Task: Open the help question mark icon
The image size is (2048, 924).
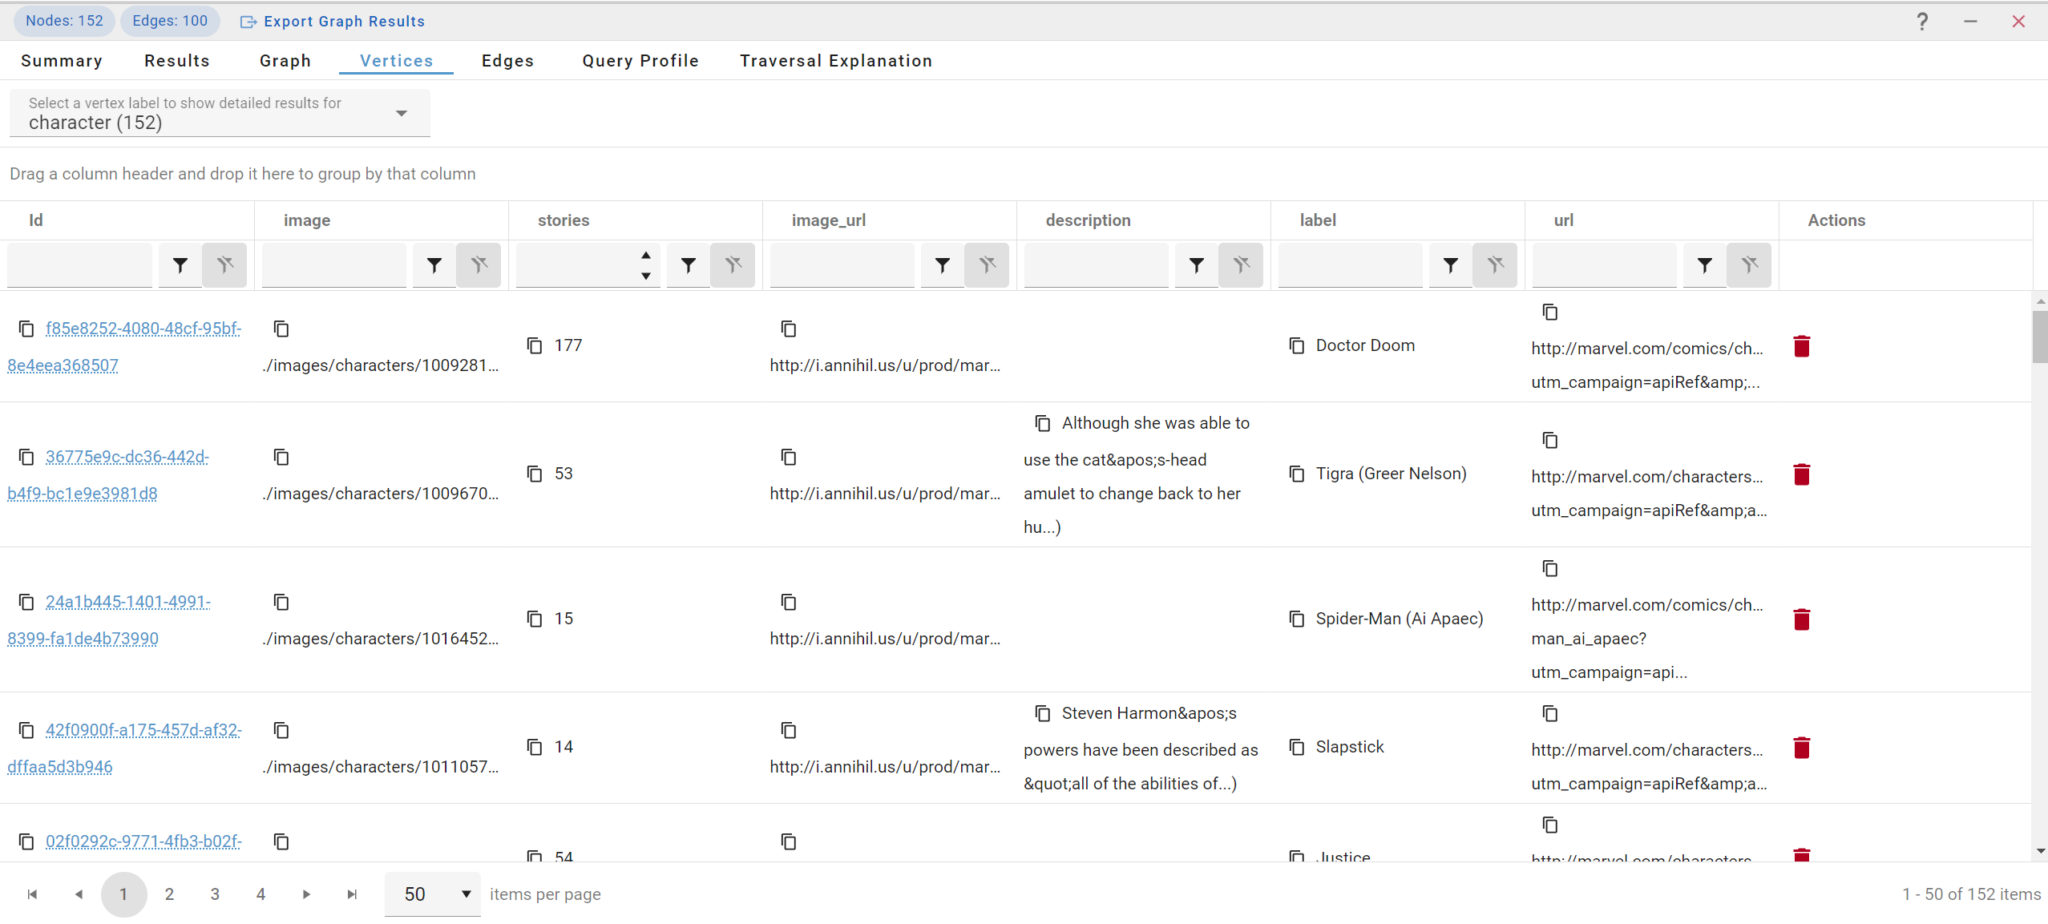Action: coord(1921,21)
